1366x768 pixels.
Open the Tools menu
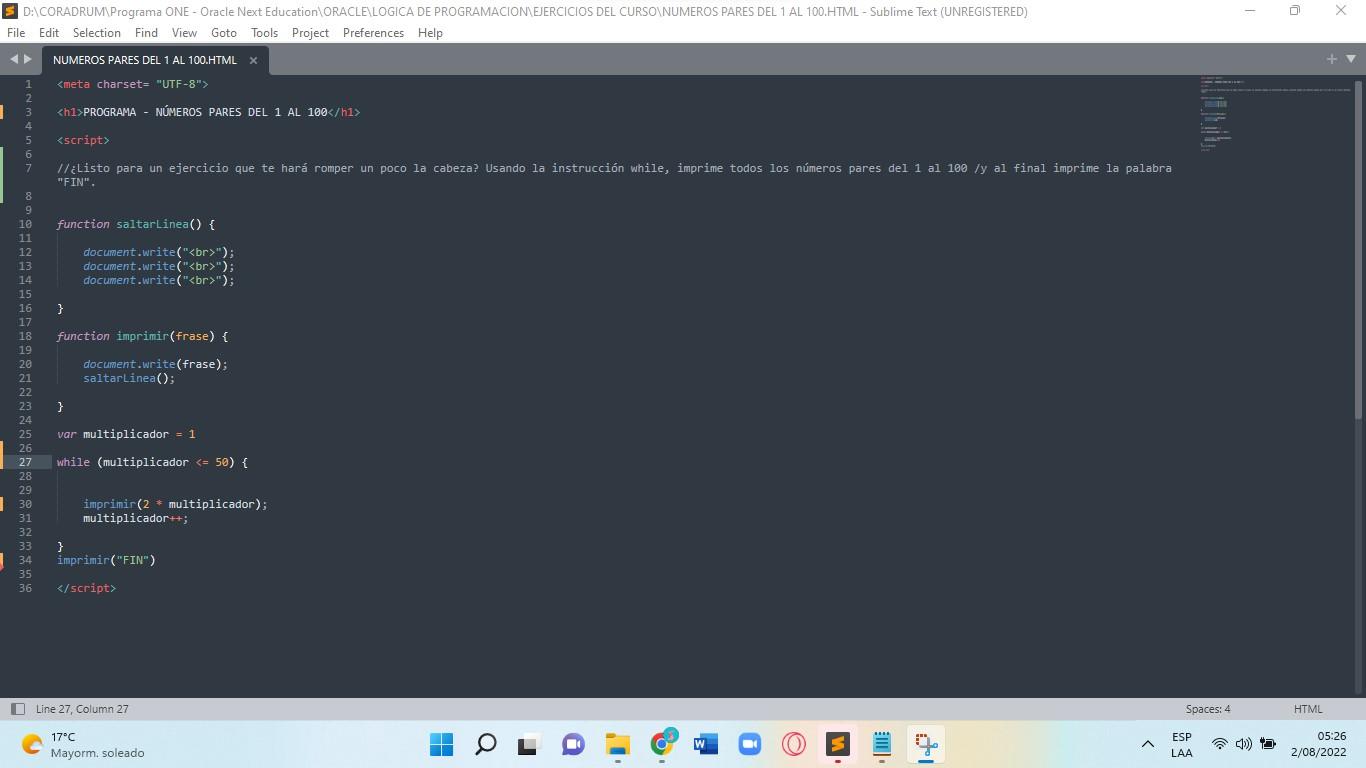(264, 33)
